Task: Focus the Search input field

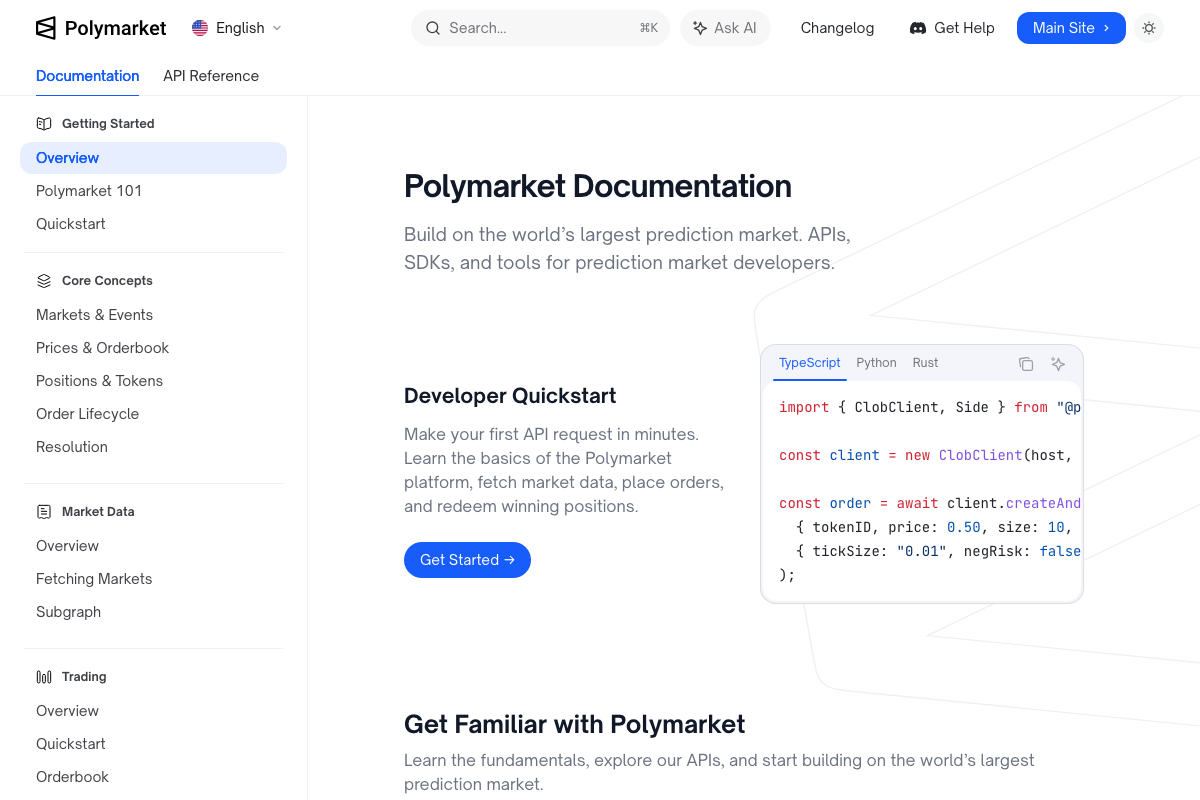Action: [x=540, y=28]
